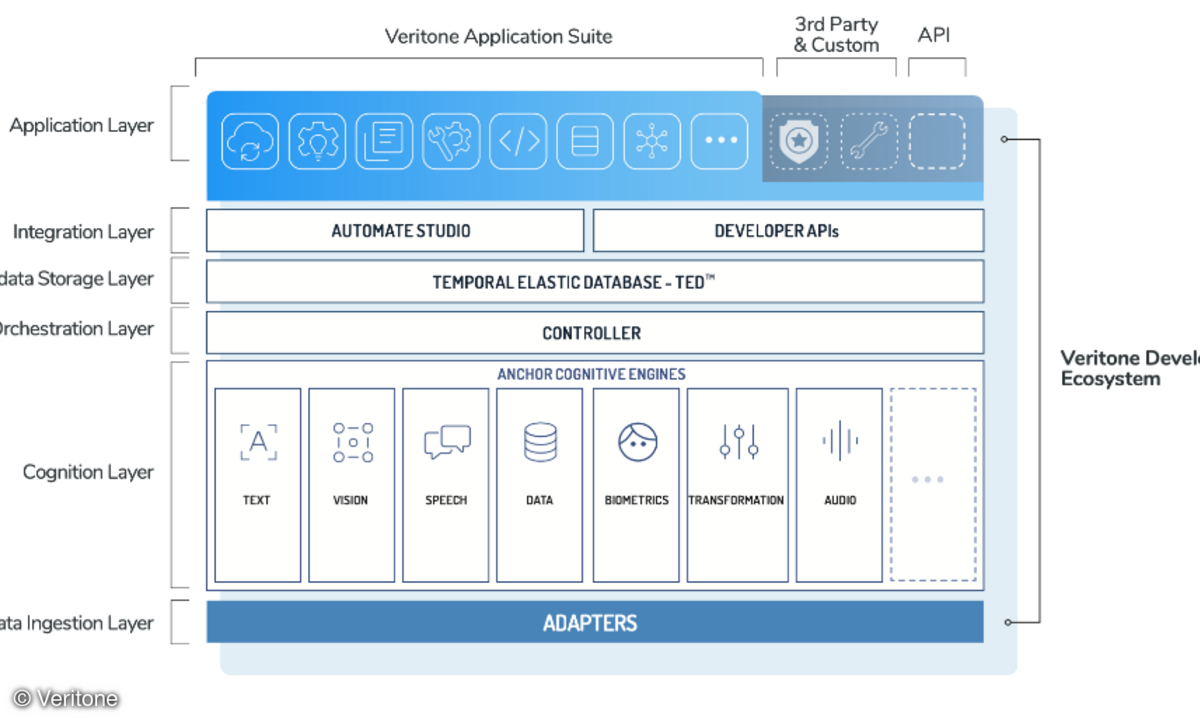1200x720 pixels.
Task: Click the Anchor Cognitive Engines heading
Action: click(591, 374)
